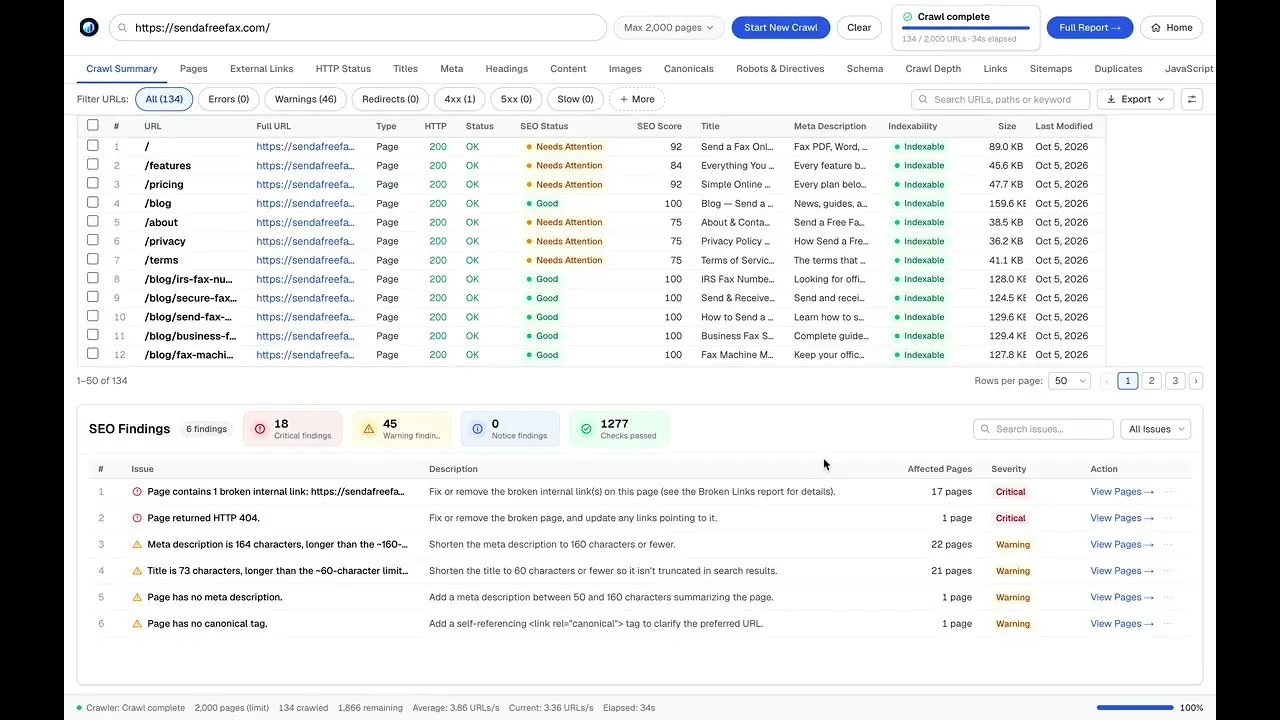Image resolution: width=1280 pixels, height=720 pixels.
Task: Click the crawl complete check icon
Action: [908, 17]
